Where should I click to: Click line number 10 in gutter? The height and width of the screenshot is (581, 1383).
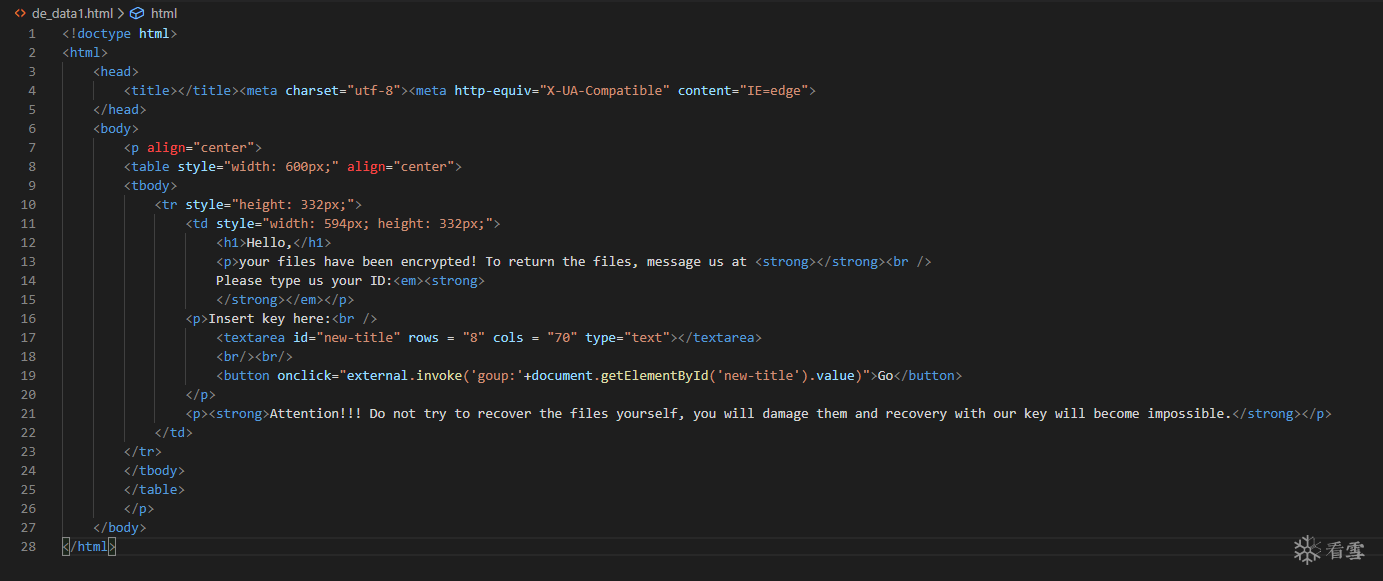(28, 204)
